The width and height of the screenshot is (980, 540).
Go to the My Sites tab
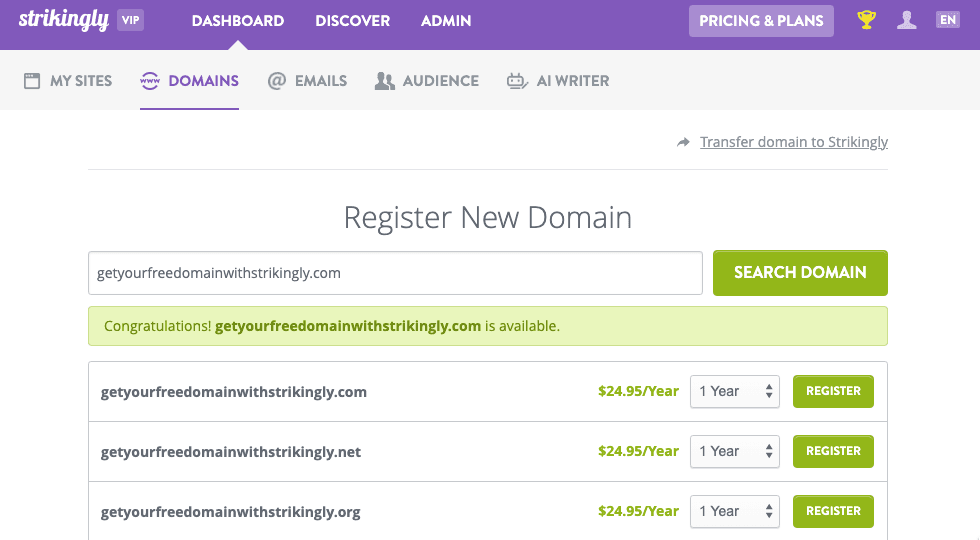[68, 81]
